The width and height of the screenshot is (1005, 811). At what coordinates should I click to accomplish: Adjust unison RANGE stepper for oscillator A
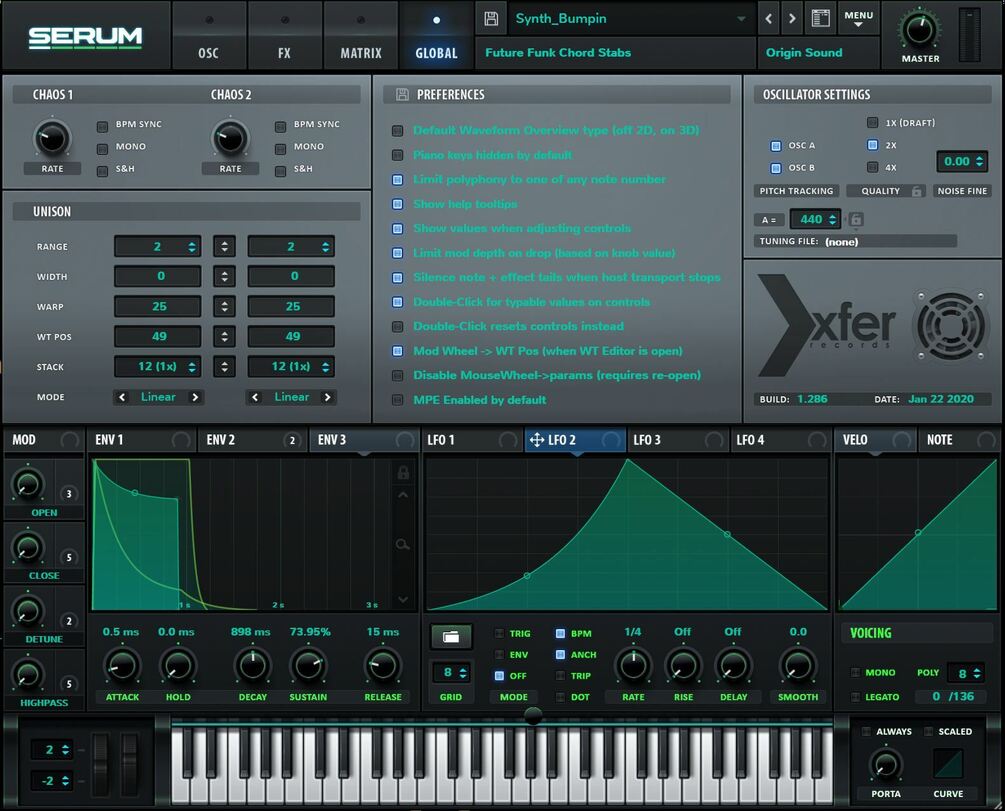(191, 247)
